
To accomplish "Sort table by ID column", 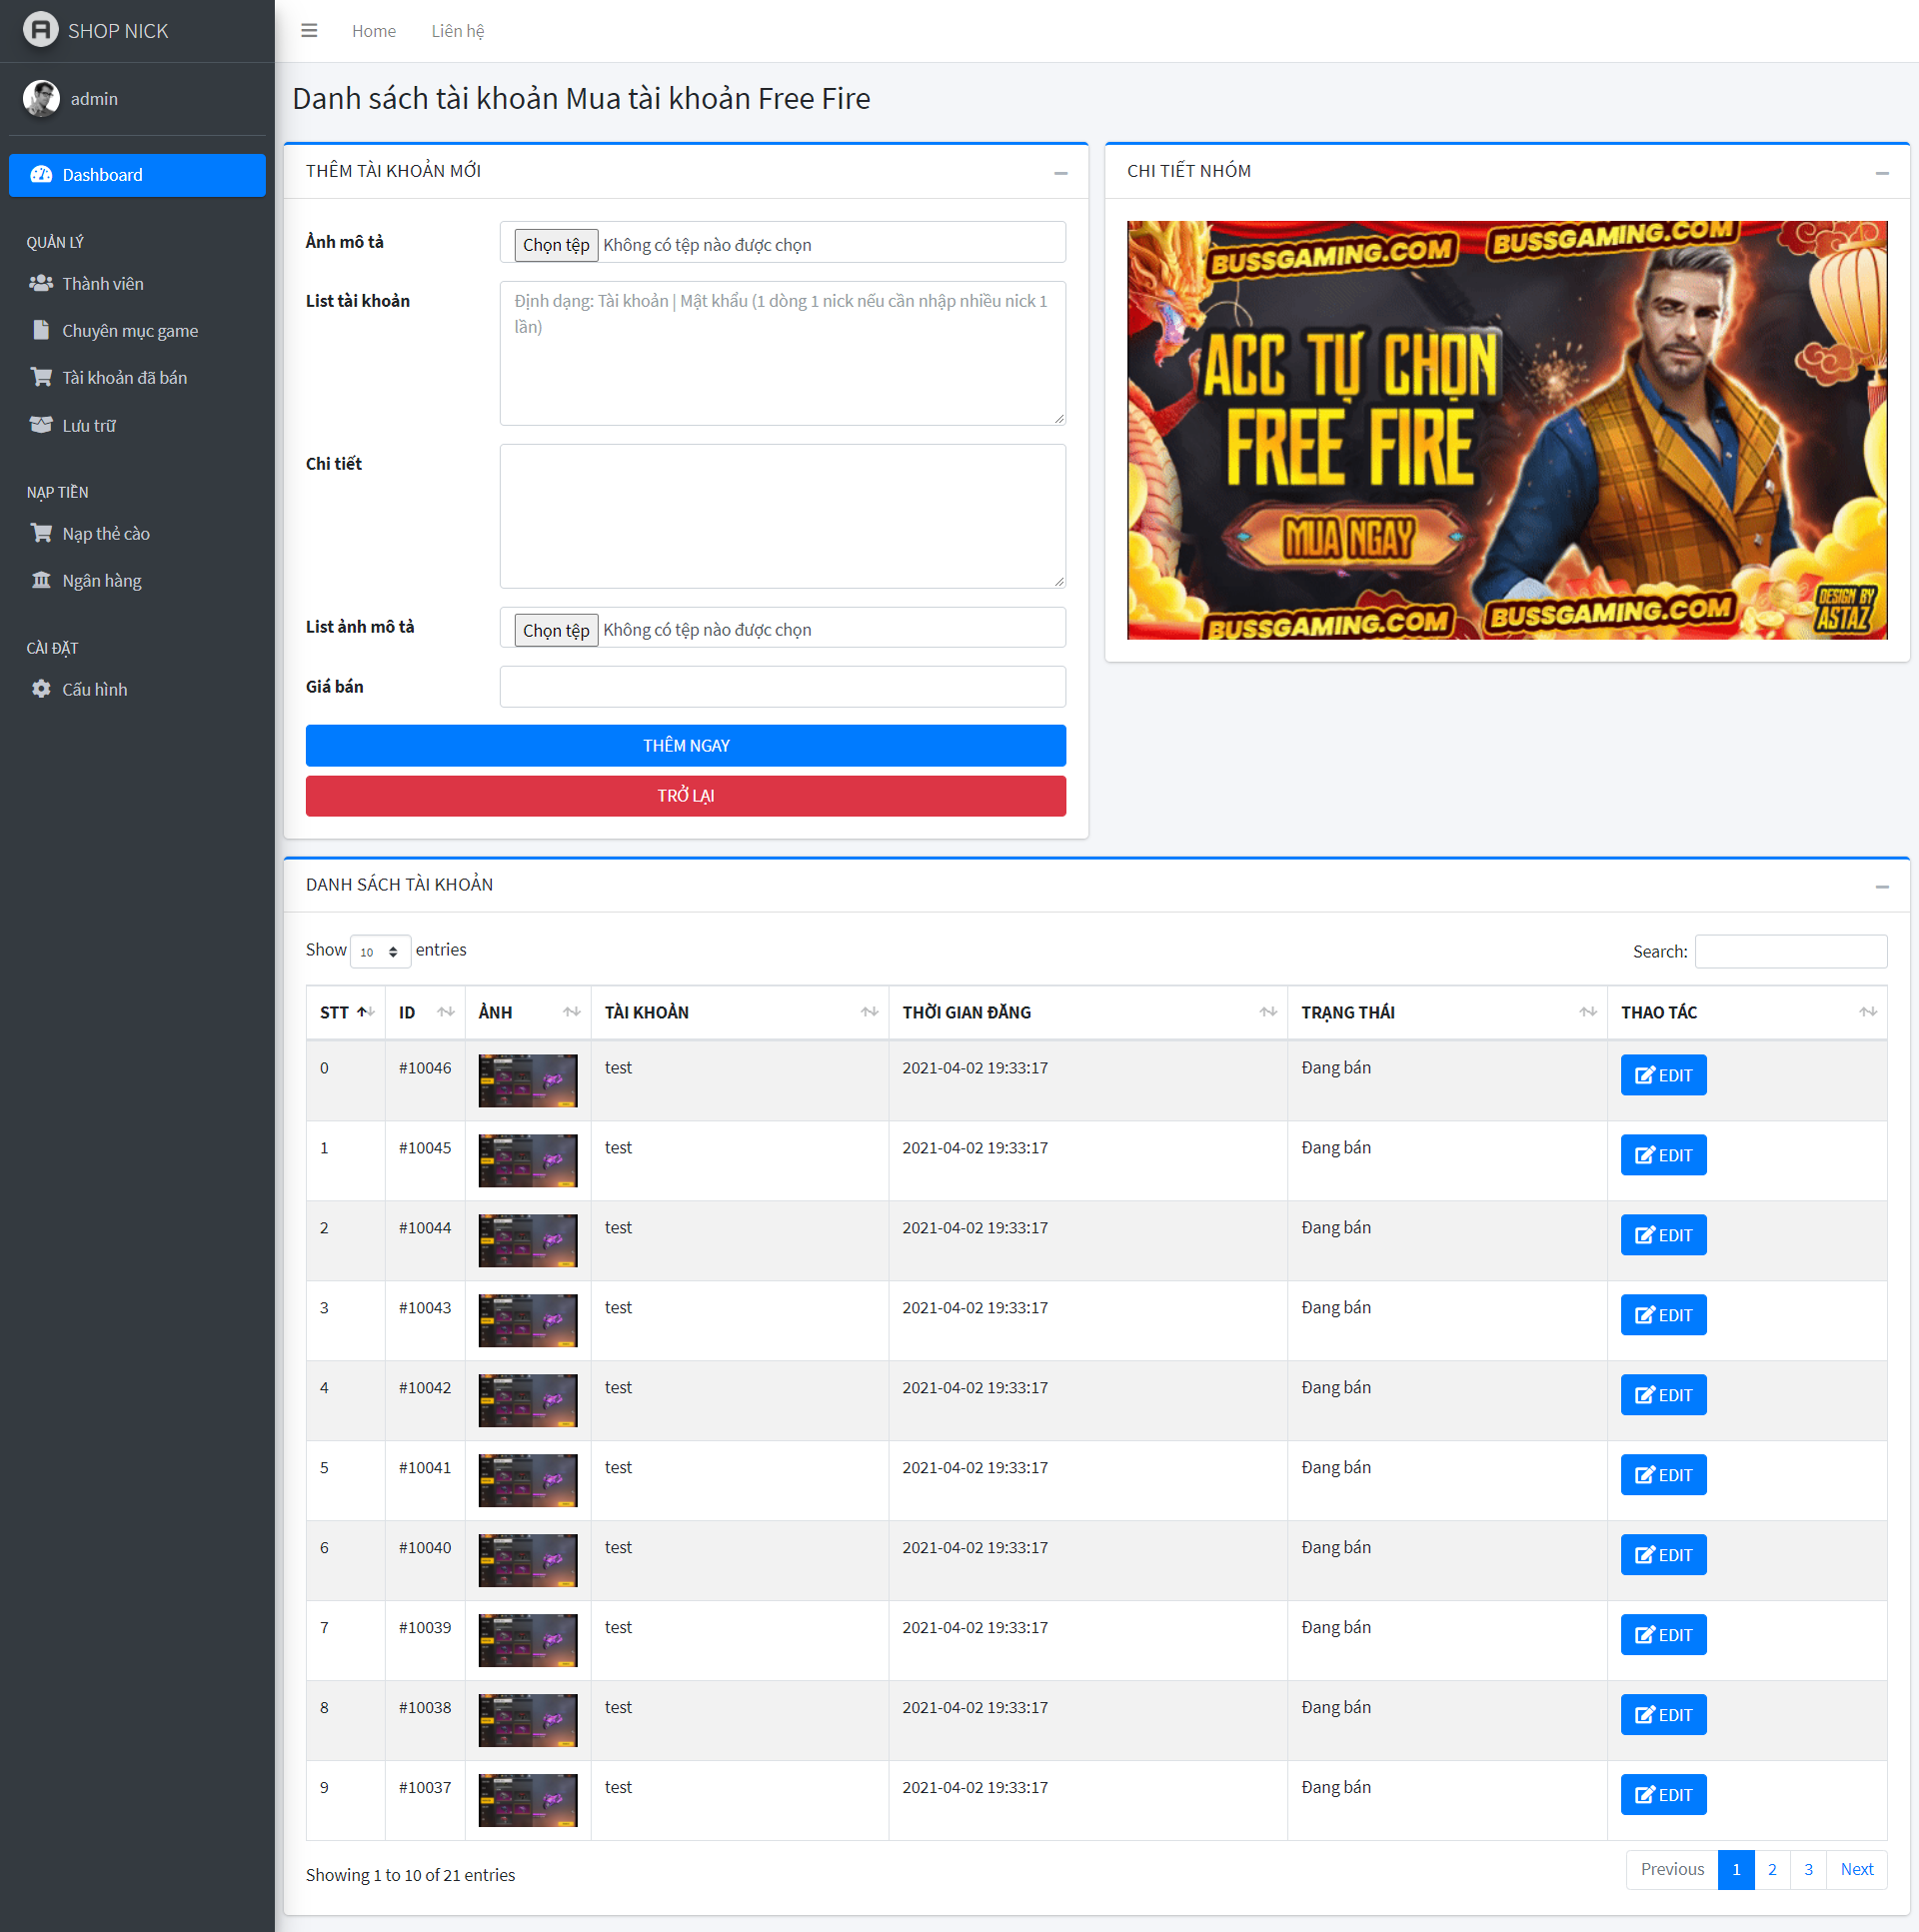I will point(425,1013).
